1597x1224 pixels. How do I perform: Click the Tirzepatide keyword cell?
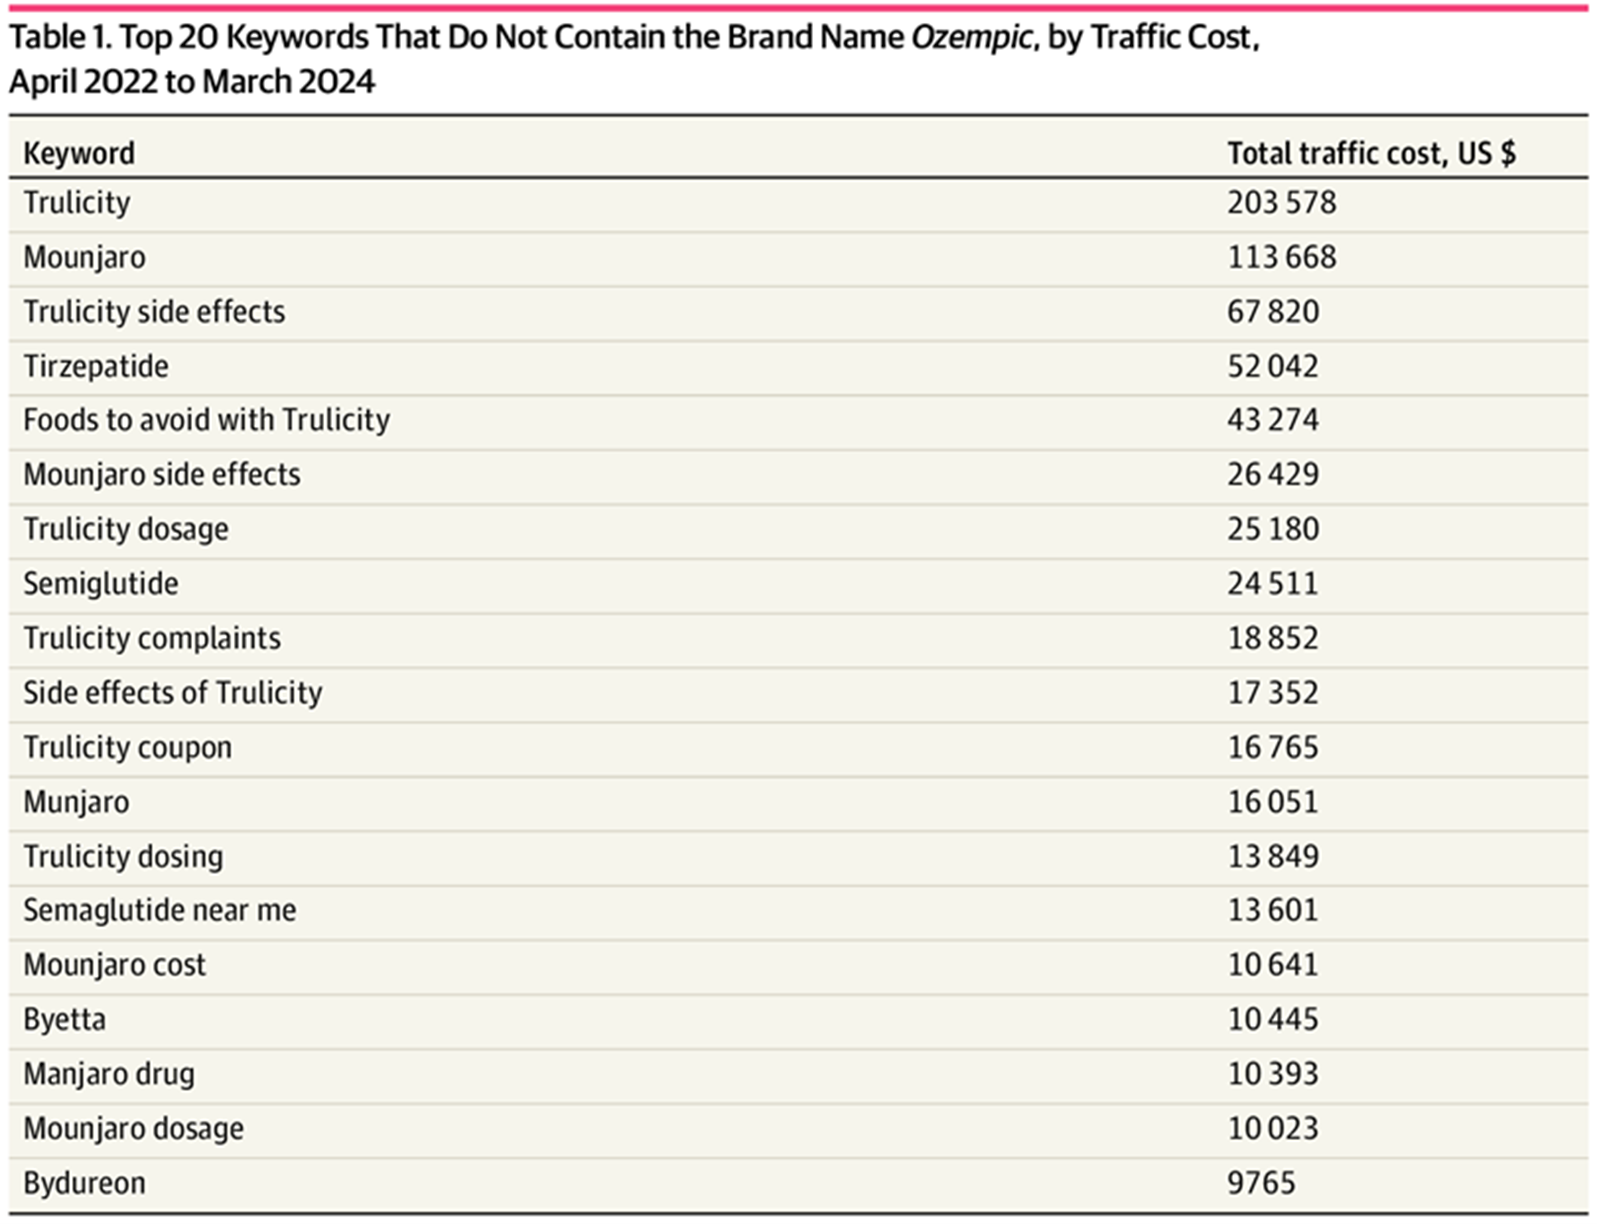96,366
